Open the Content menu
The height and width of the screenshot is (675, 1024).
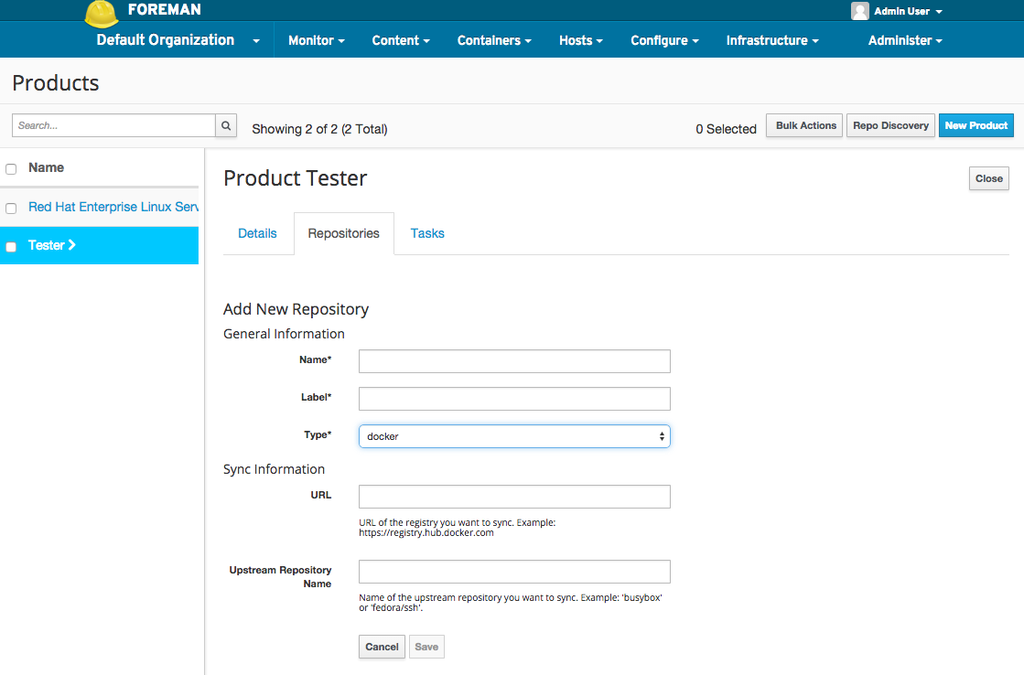point(401,40)
